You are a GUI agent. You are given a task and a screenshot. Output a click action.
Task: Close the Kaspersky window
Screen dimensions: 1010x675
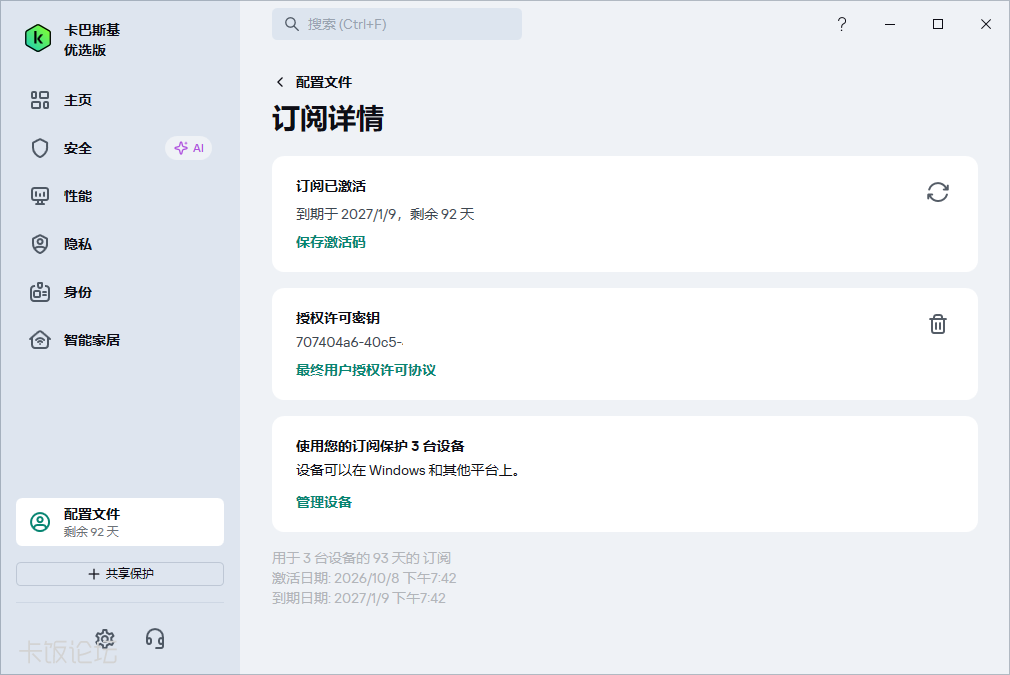point(986,24)
